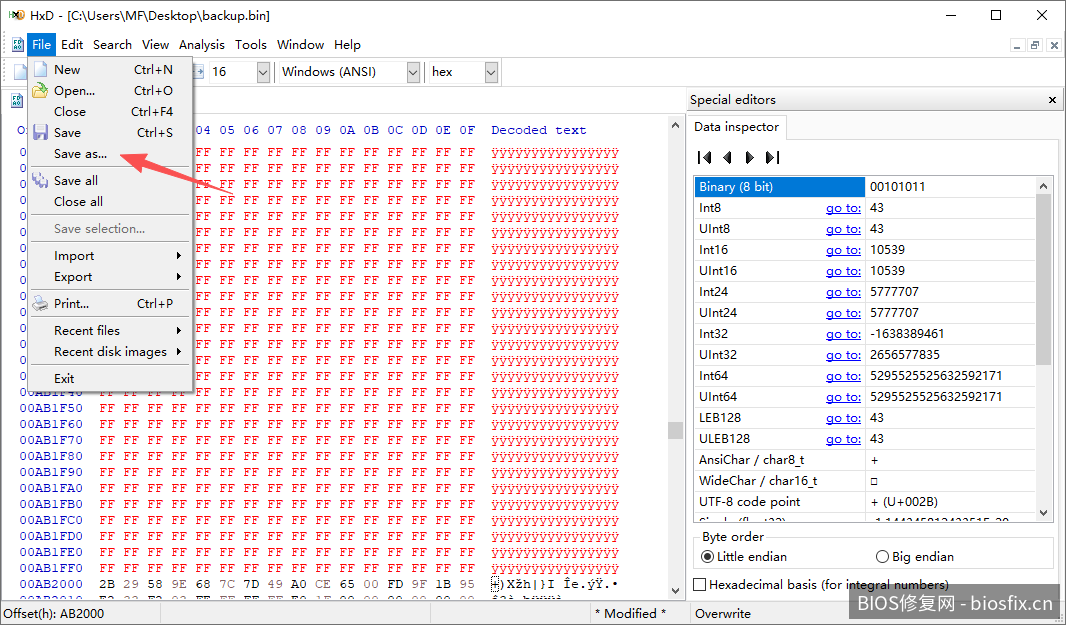This screenshot has height=625, width=1066.
Task: Click the Save all icon in File menu
Action: [x=40, y=181]
